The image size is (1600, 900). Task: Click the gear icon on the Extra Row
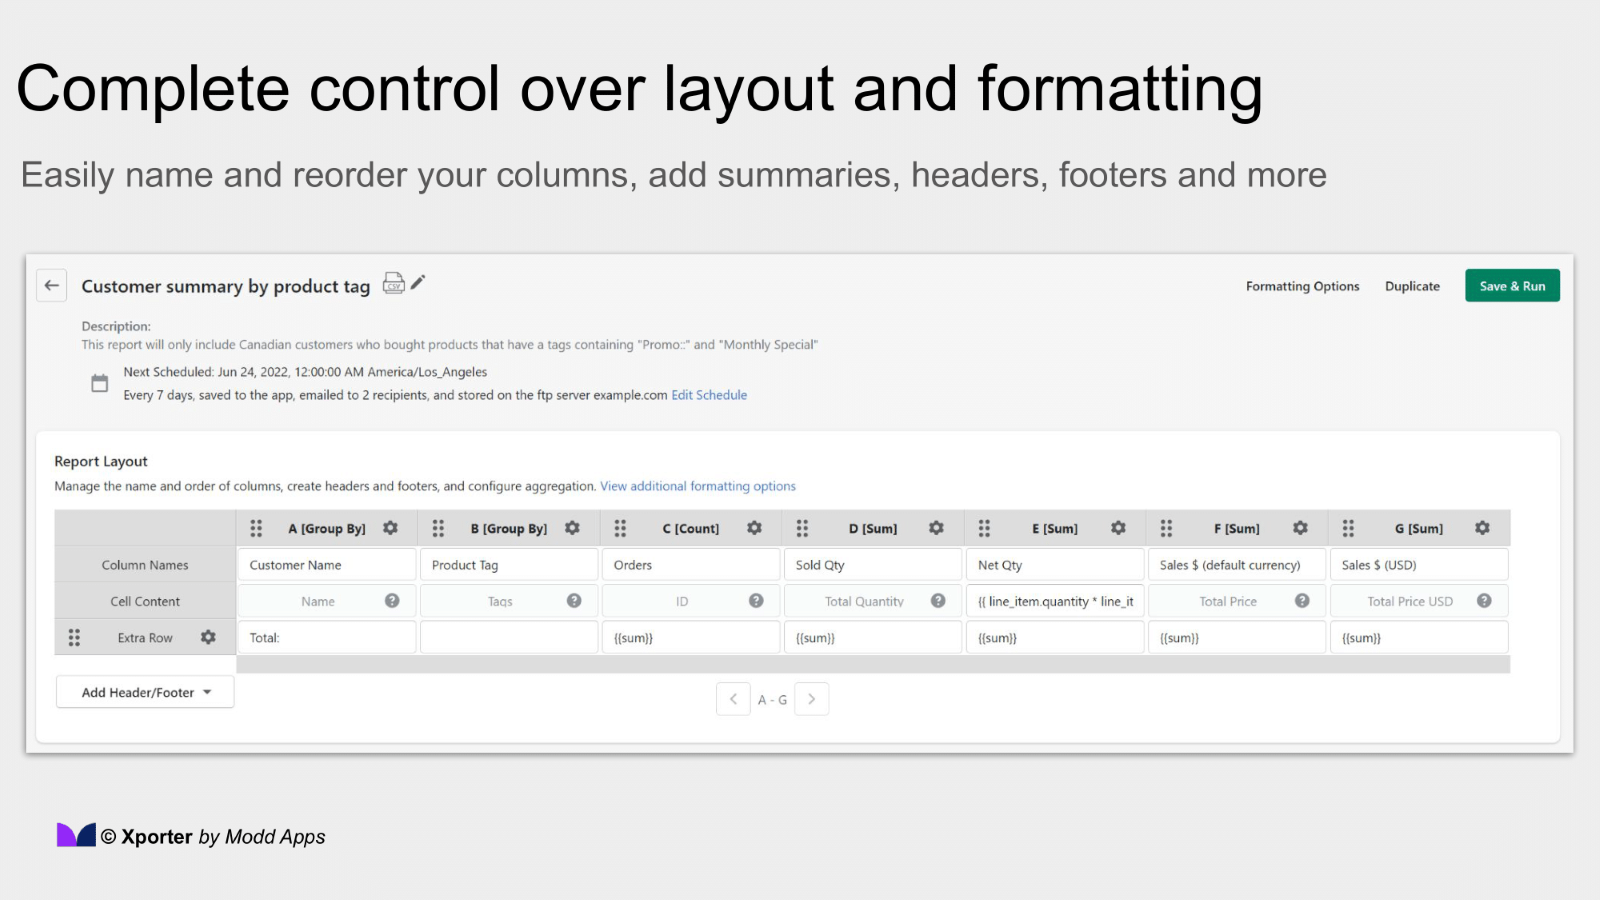[x=208, y=637]
